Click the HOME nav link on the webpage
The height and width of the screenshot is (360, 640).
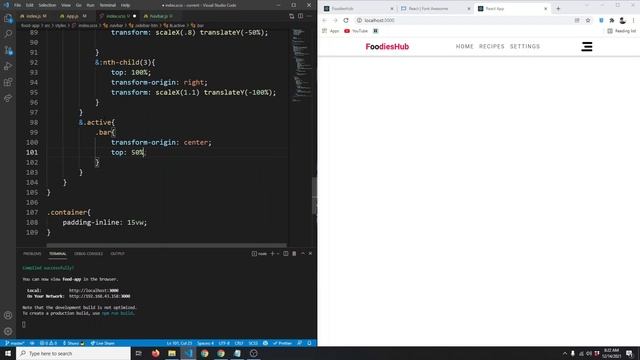(x=464, y=47)
